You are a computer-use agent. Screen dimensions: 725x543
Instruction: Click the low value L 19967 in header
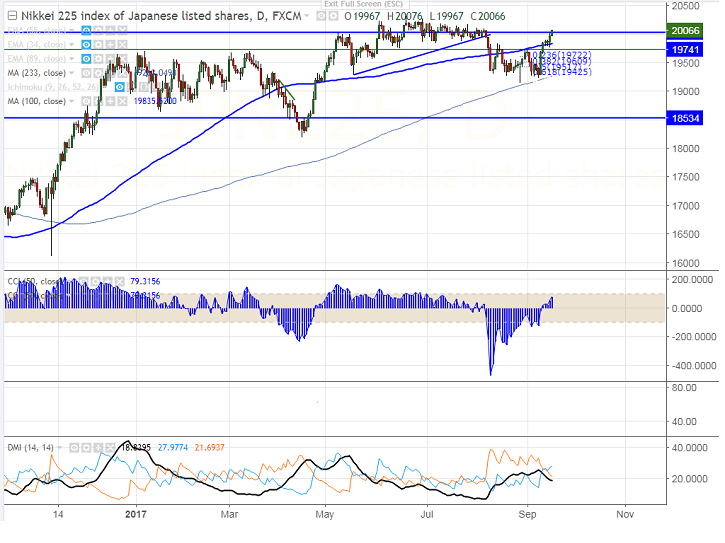(x=446, y=16)
